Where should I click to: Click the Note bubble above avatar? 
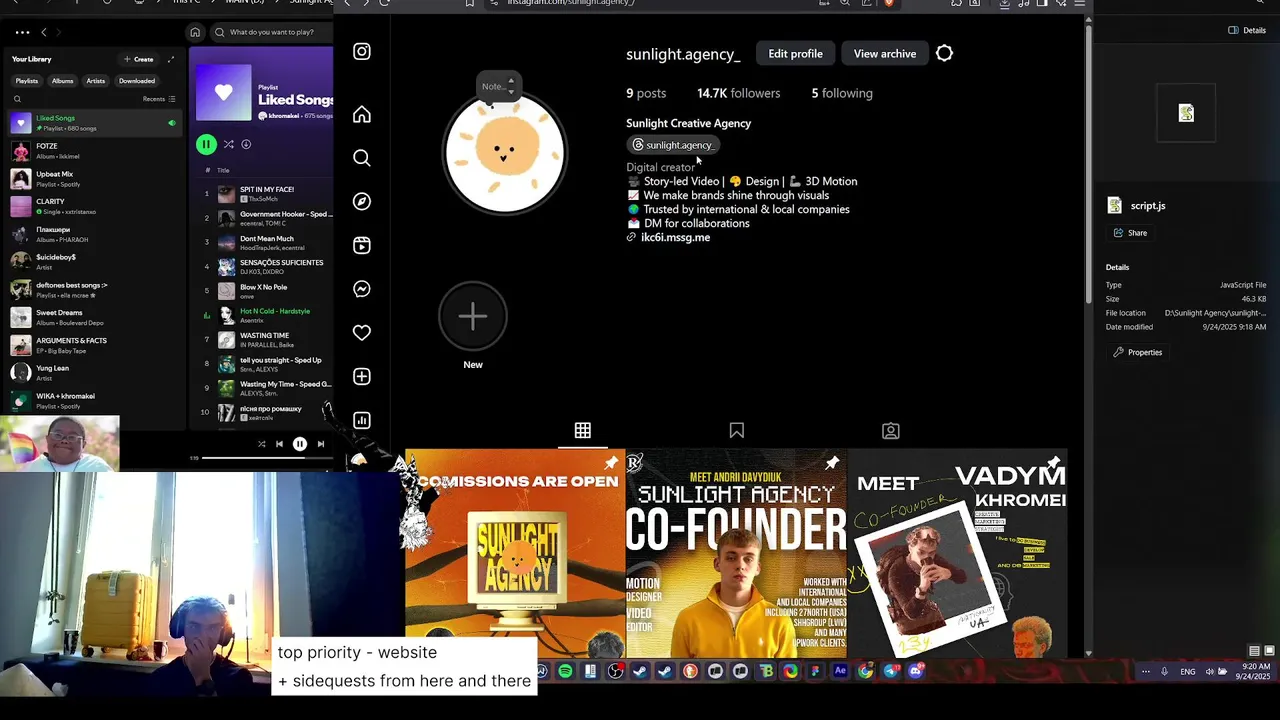497,86
